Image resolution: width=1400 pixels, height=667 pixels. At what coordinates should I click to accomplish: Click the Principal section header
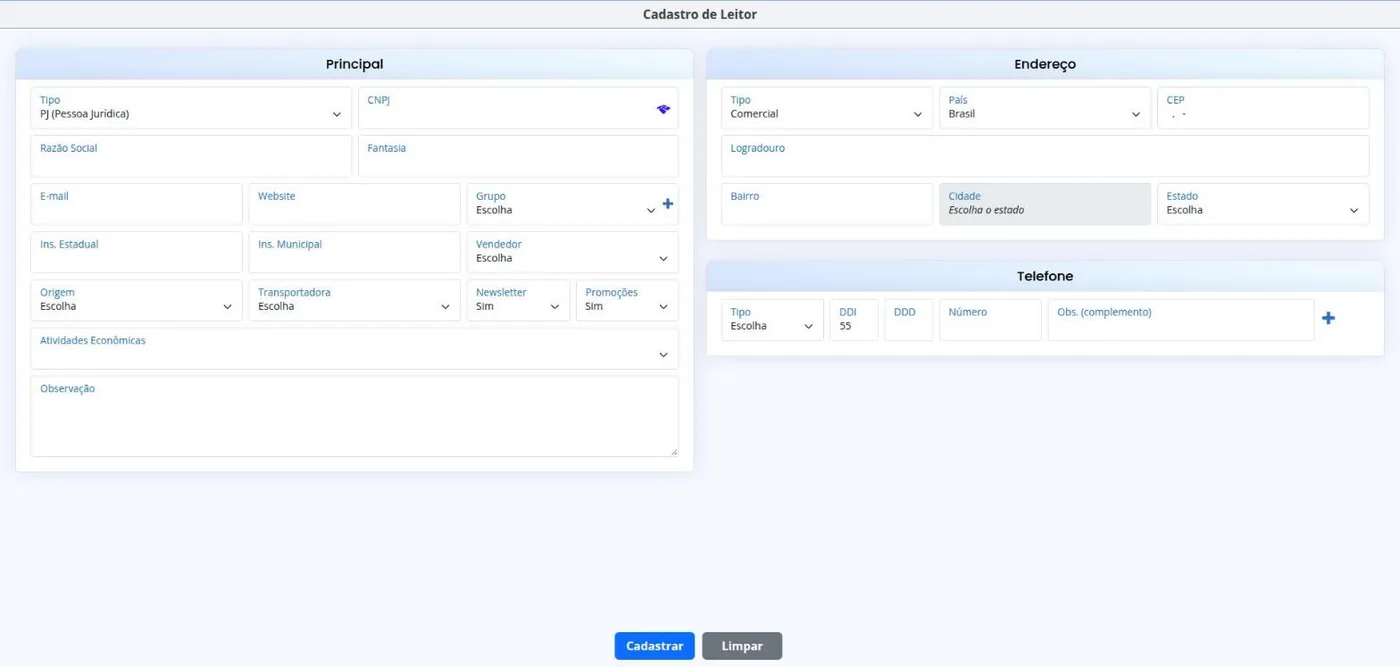pyautogui.click(x=354, y=64)
